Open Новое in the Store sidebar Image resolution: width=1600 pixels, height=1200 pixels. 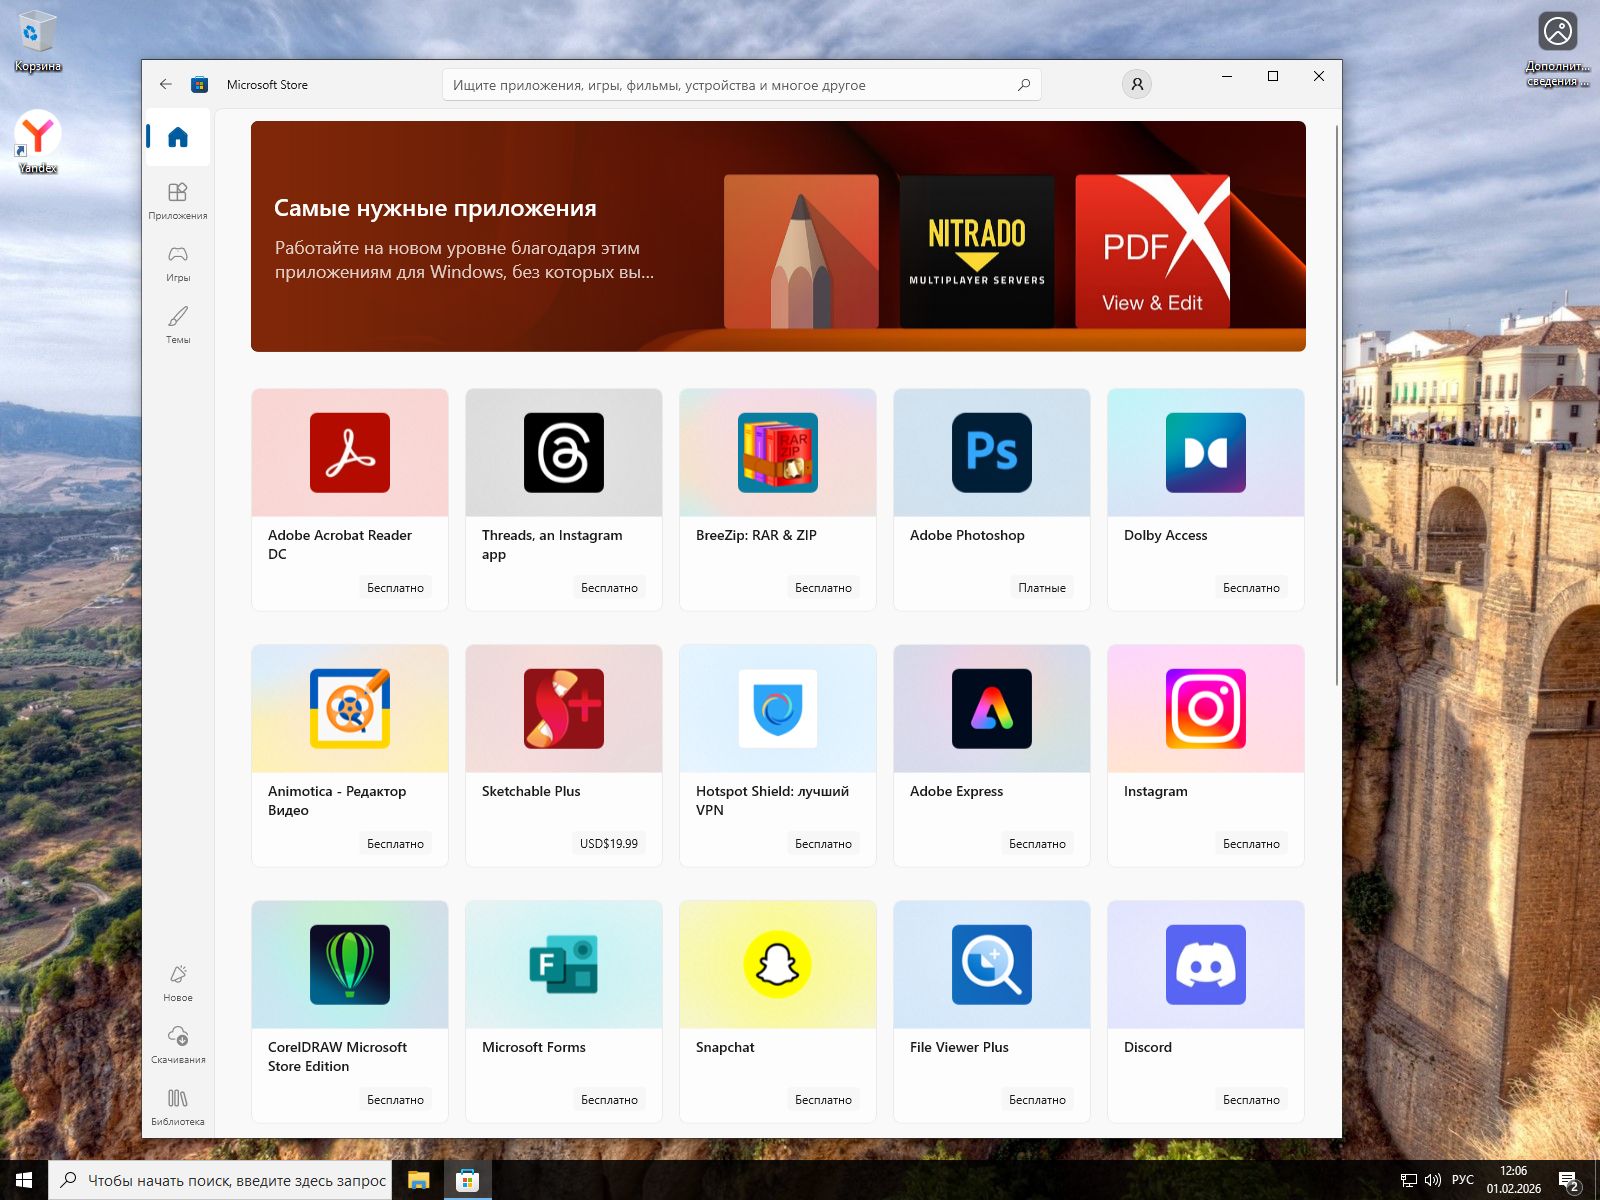tap(178, 982)
